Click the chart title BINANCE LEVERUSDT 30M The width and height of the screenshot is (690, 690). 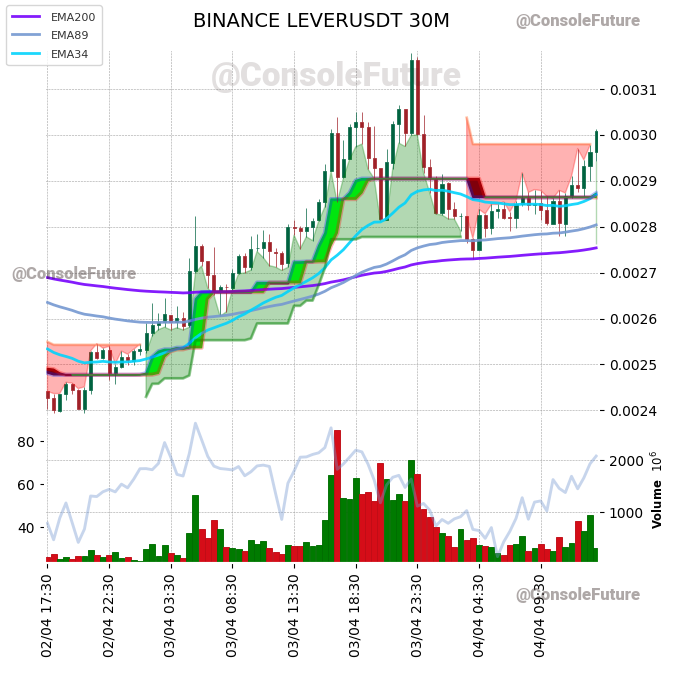[321, 21]
